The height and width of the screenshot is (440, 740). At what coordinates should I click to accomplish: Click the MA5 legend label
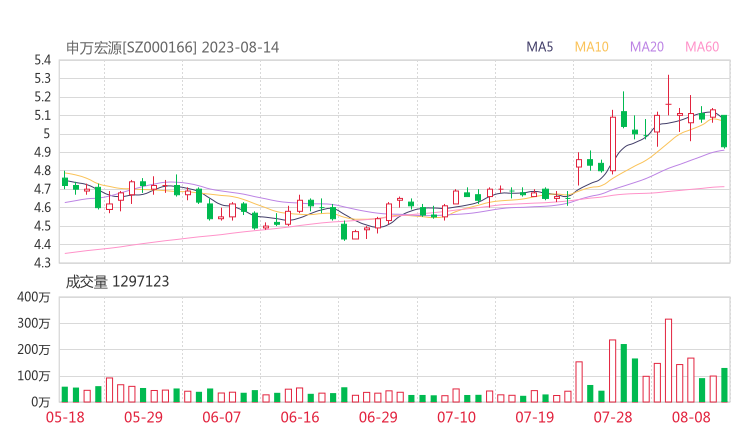click(x=539, y=47)
